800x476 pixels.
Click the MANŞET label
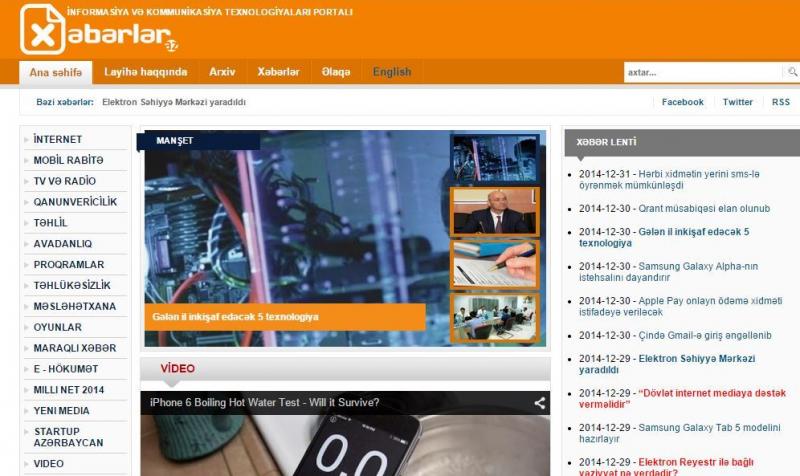pyautogui.click(x=174, y=141)
